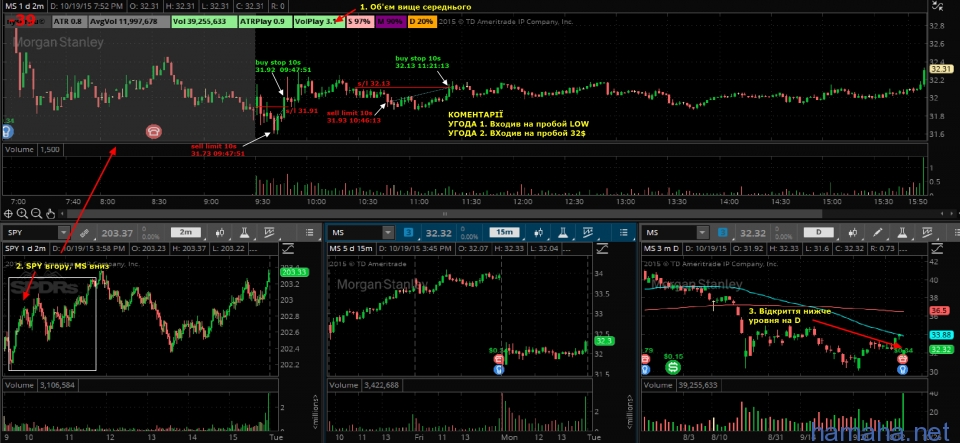Open chart style icon in SPY panel
960x443 pixels.
click(220, 233)
